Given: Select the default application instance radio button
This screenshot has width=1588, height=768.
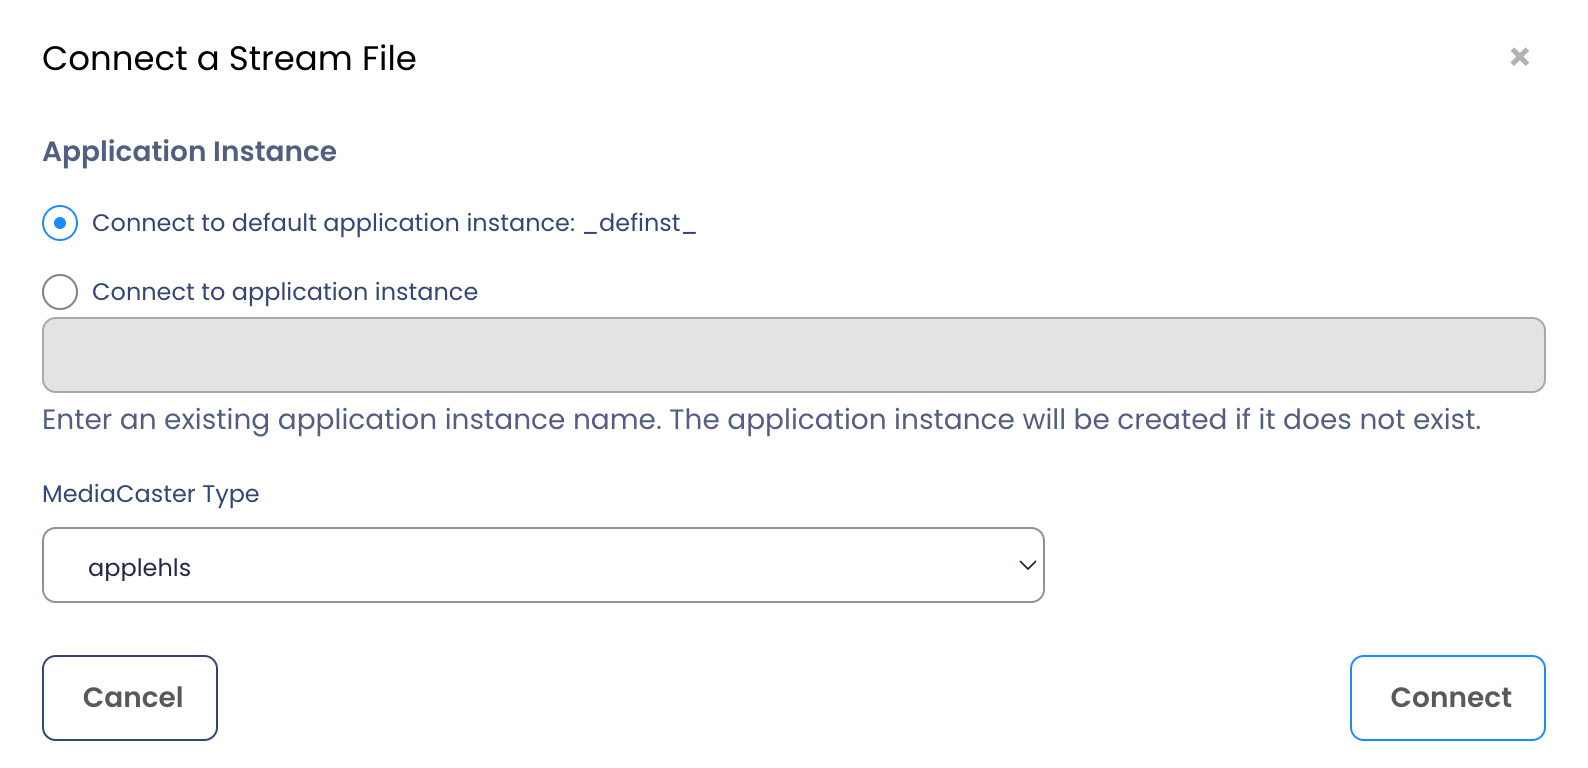Looking at the screenshot, I should click(60, 223).
